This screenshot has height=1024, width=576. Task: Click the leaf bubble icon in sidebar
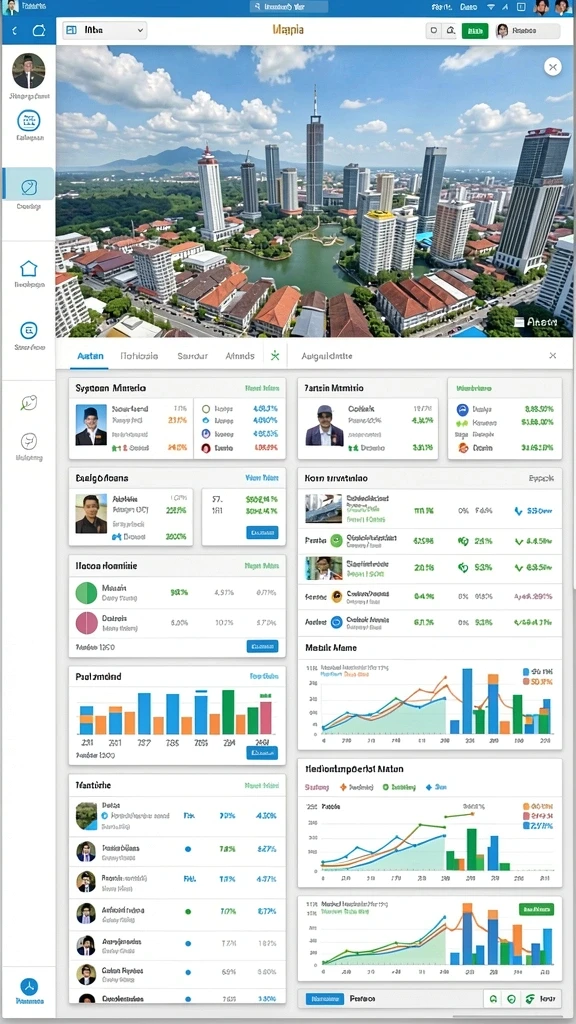point(29,403)
